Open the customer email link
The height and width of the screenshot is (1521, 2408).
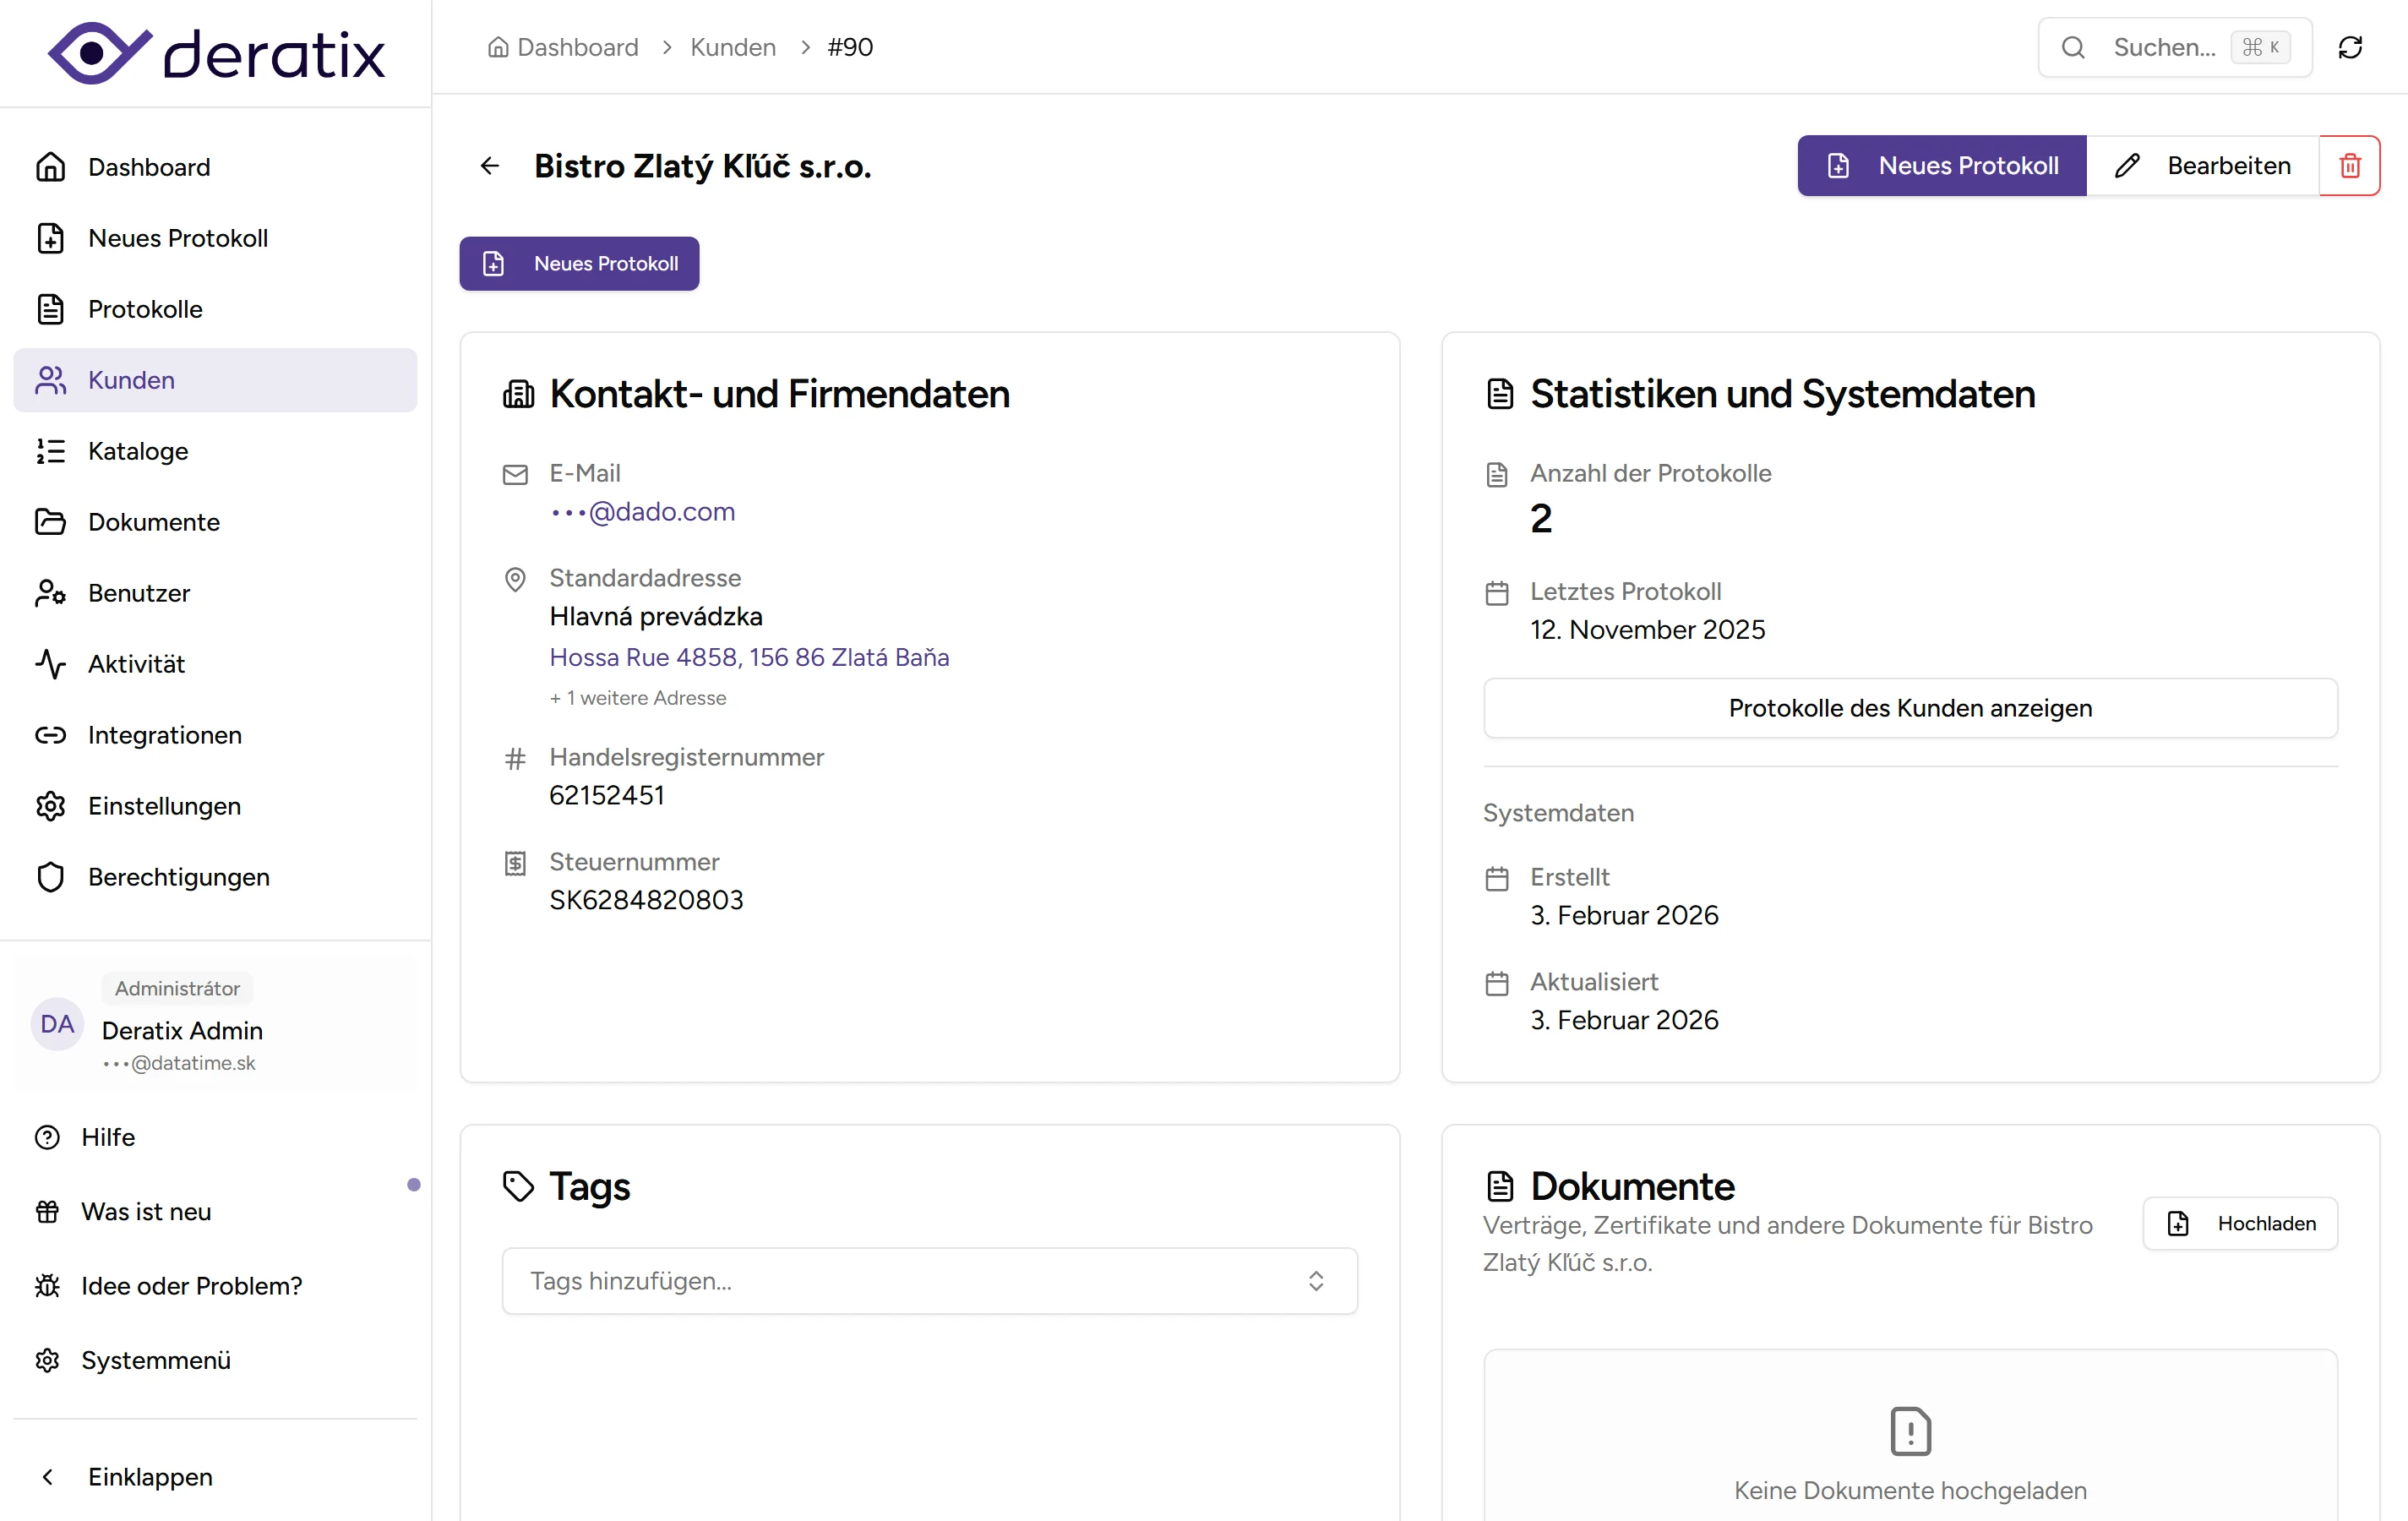[x=642, y=511]
